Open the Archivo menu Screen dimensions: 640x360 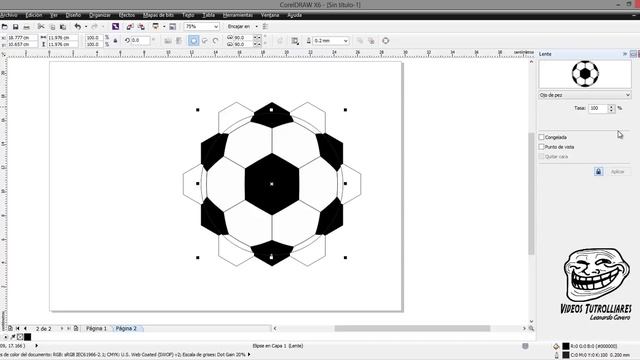click(x=8, y=15)
